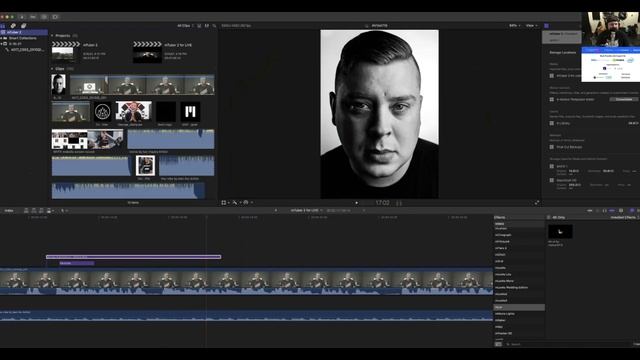
Task: Select the white M logo clip thumbnail
Action: pos(190,111)
